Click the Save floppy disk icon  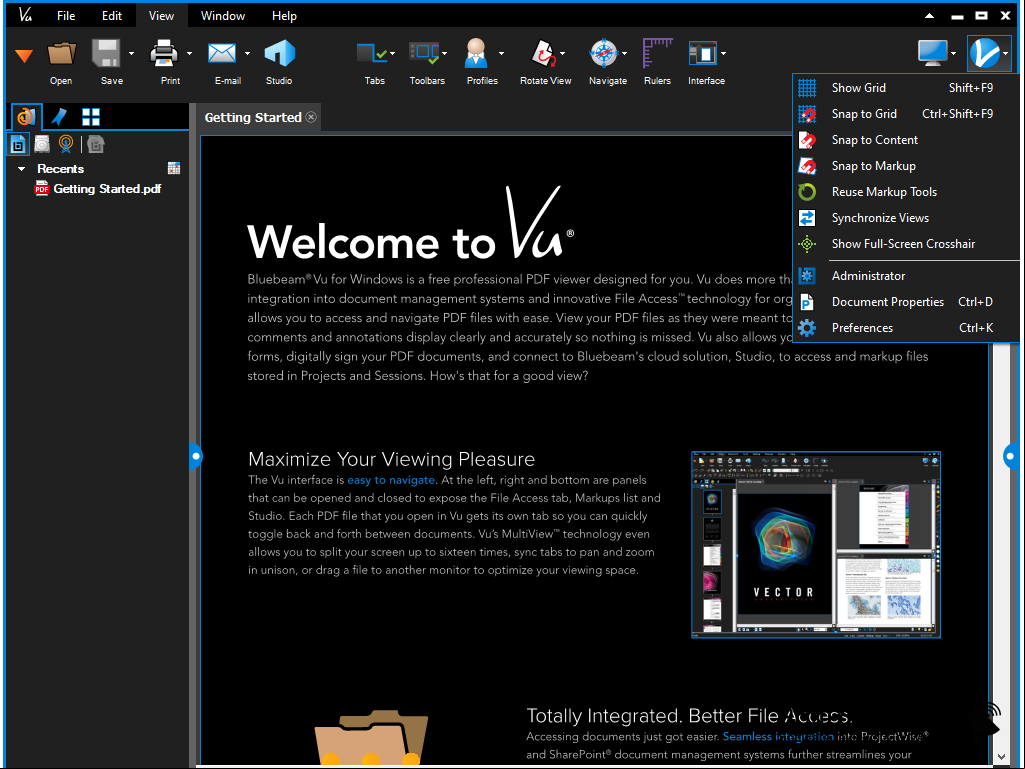coord(106,54)
